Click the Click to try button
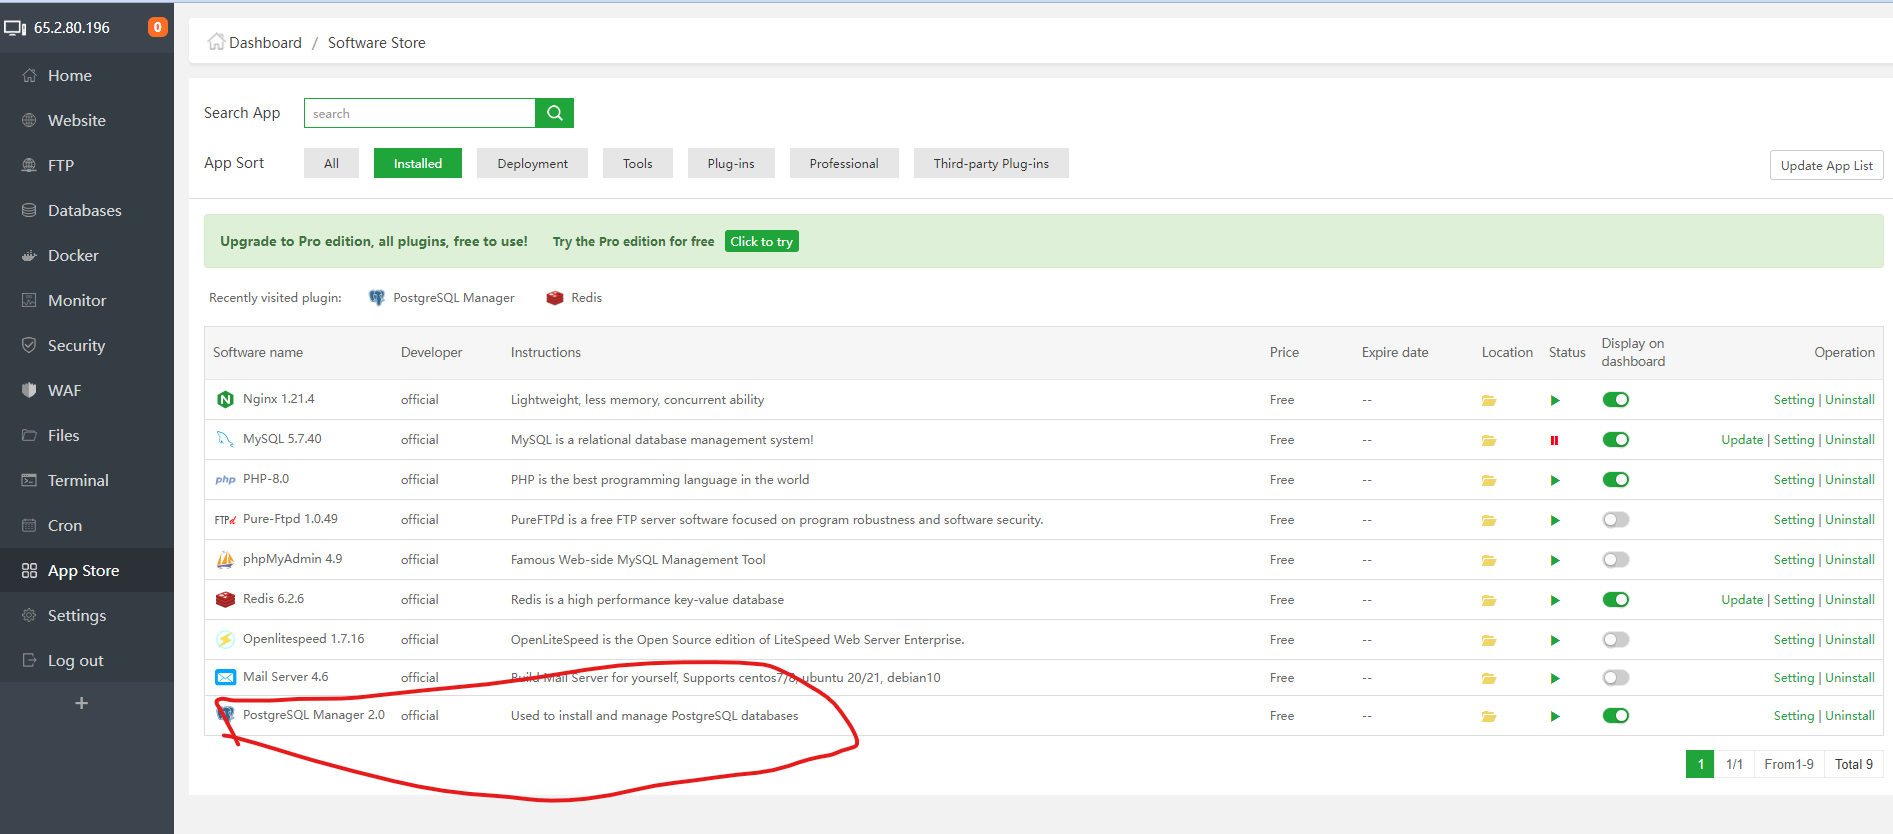This screenshot has width=1893, height=834. coord(761,241)
